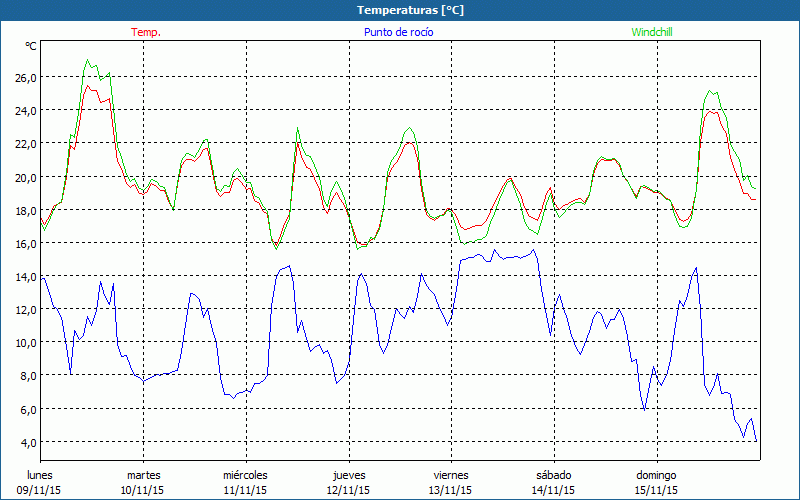Select the red Temp. legend label
The image size is (800, 500).
[146, 32]
